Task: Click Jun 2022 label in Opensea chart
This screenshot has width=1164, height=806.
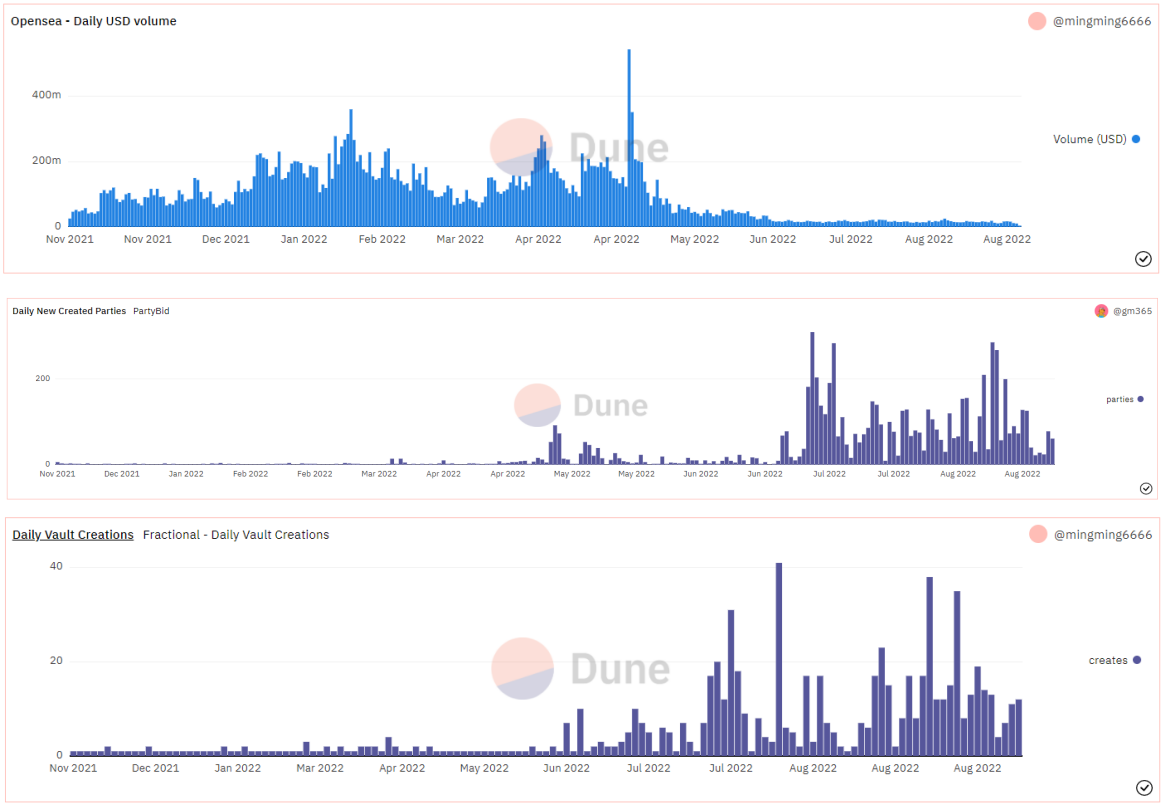Action: click(773, 239)
